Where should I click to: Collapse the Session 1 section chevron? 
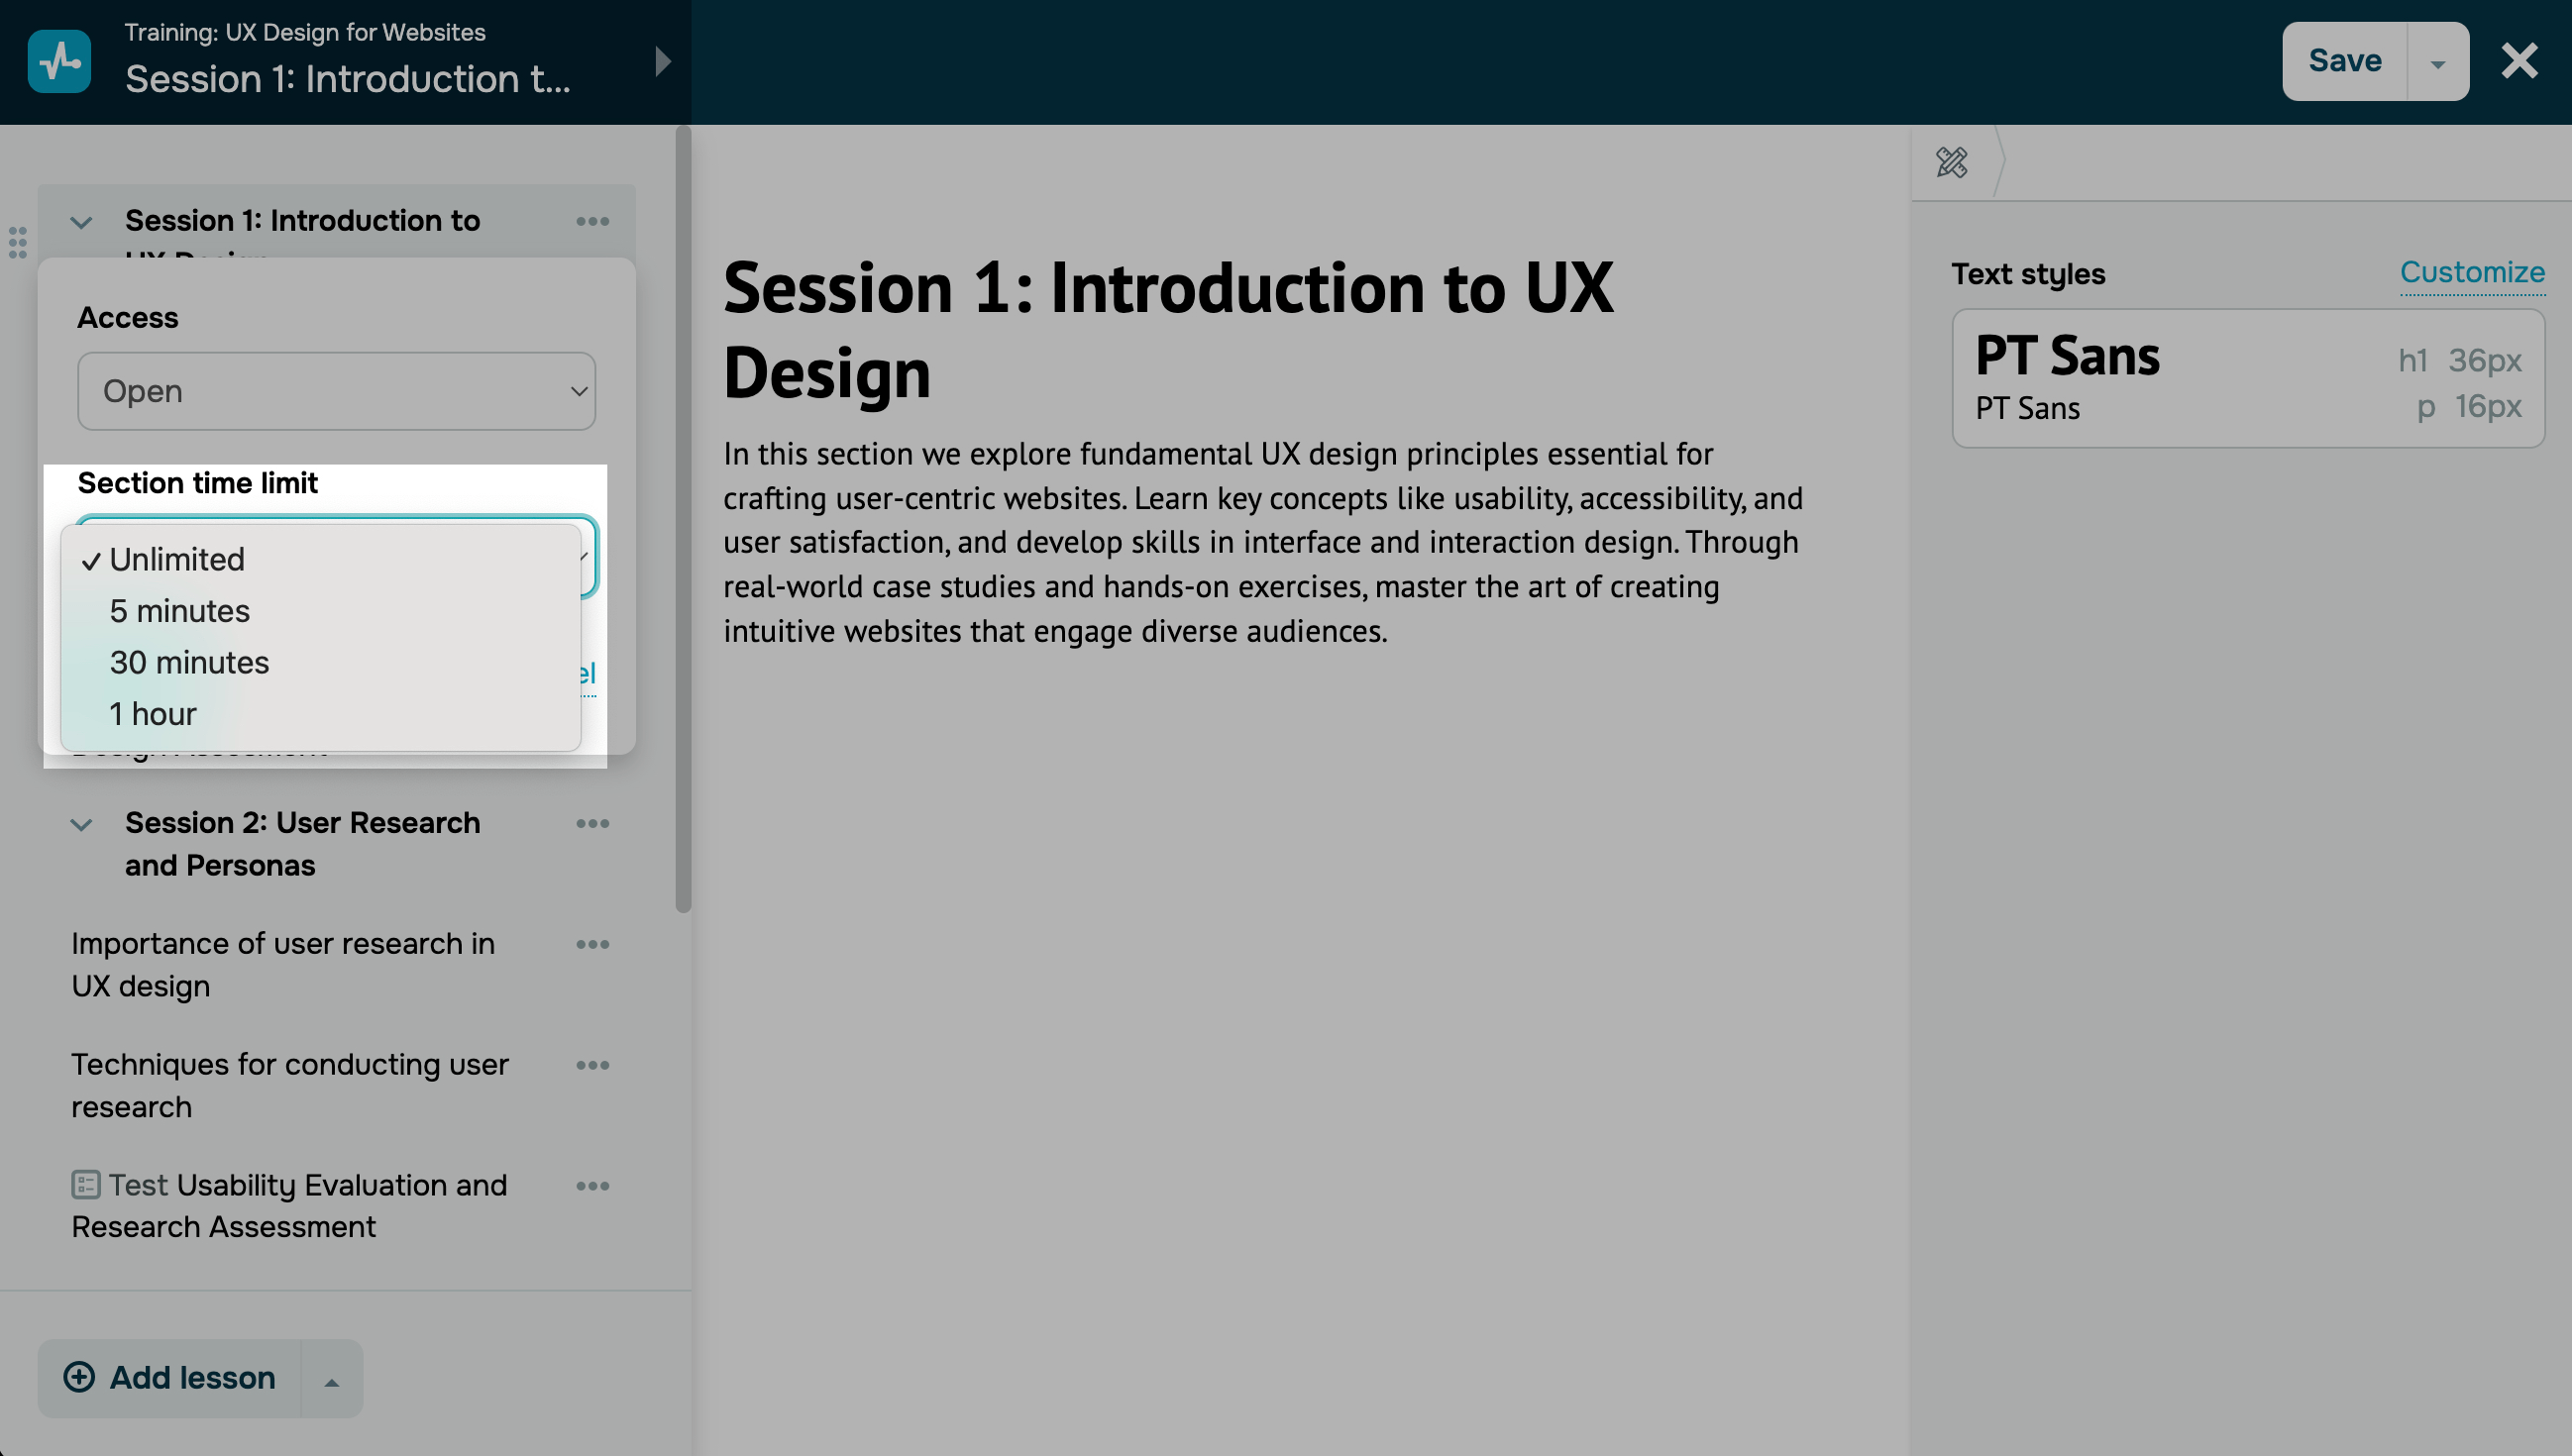click(82, 222)
